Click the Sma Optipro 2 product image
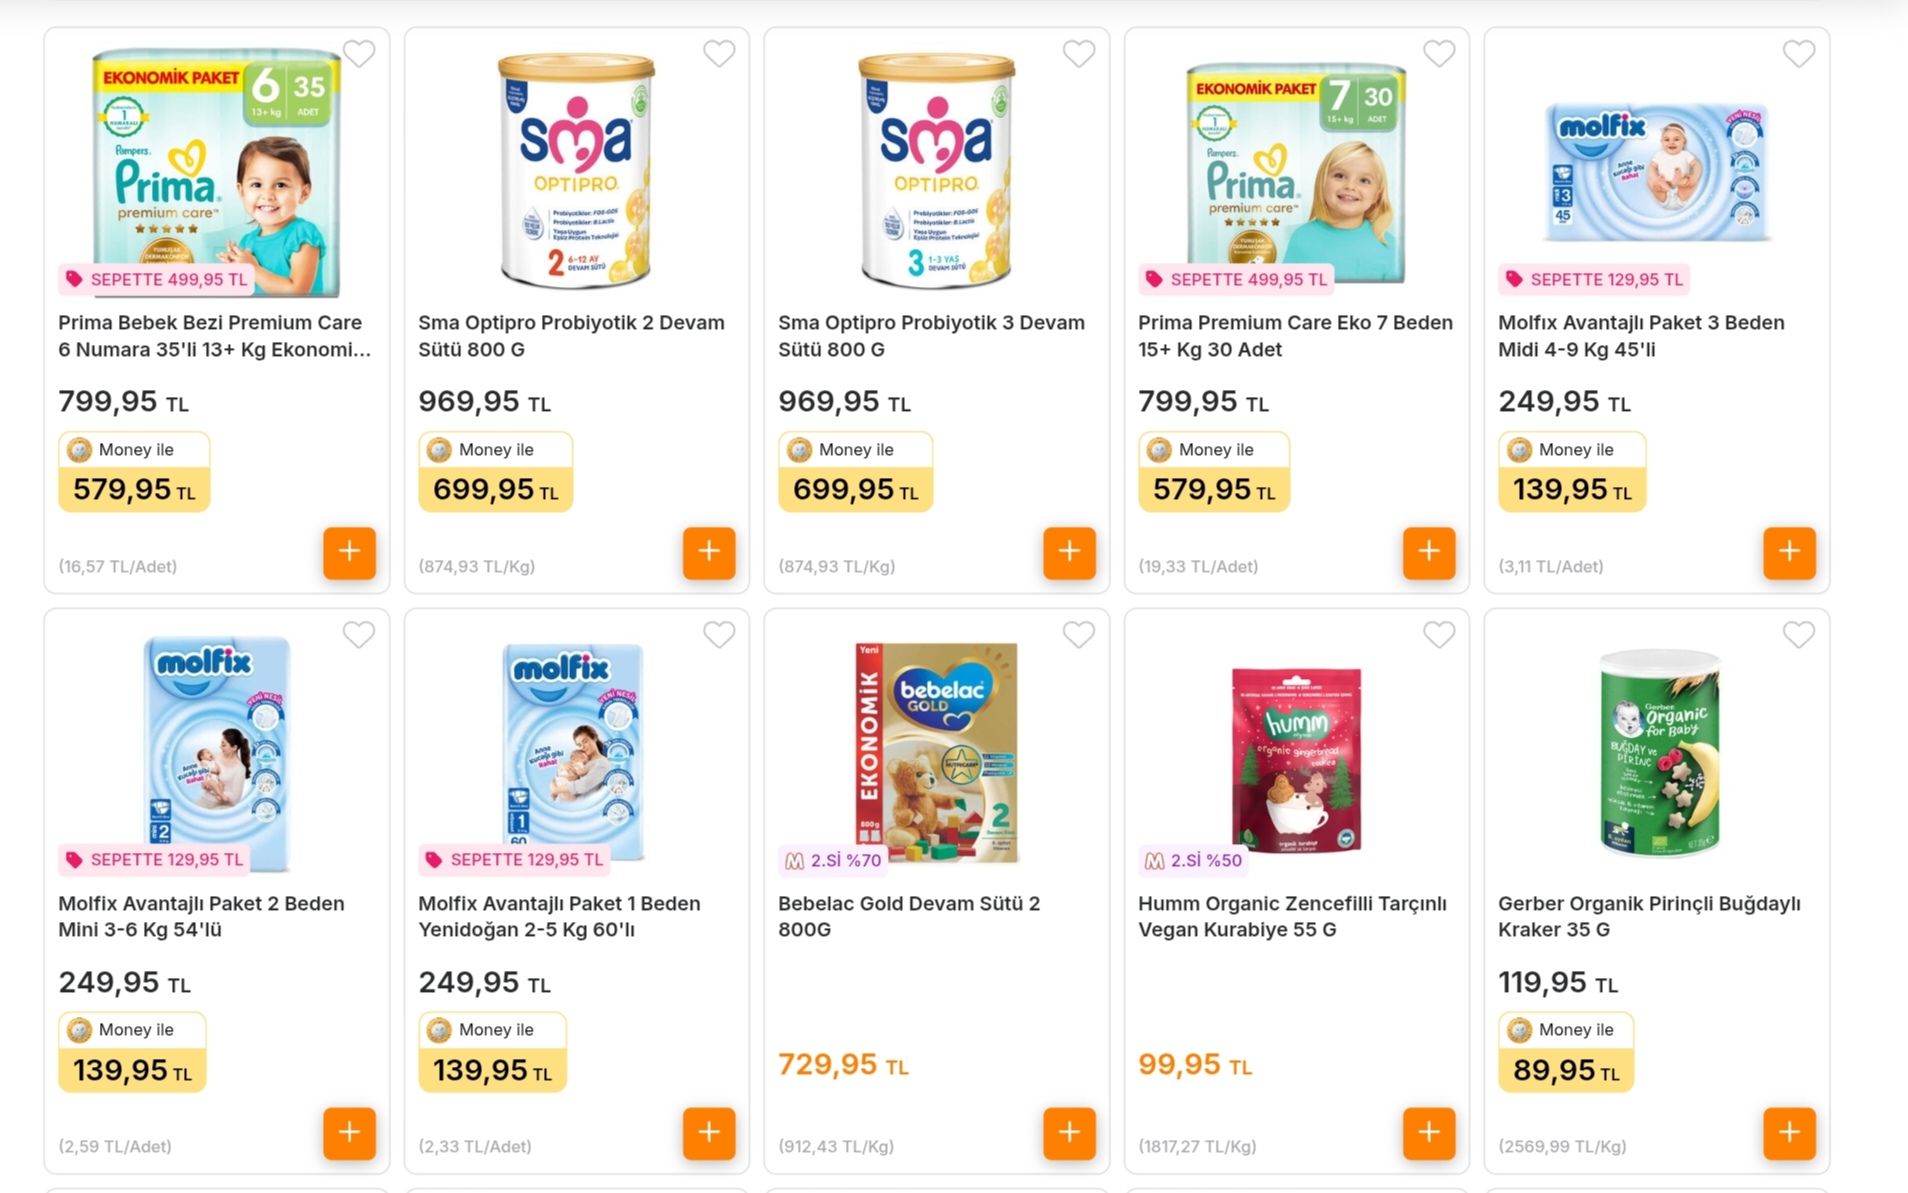This screenshot has height=1193, width=1908. (x=576, y=170)
